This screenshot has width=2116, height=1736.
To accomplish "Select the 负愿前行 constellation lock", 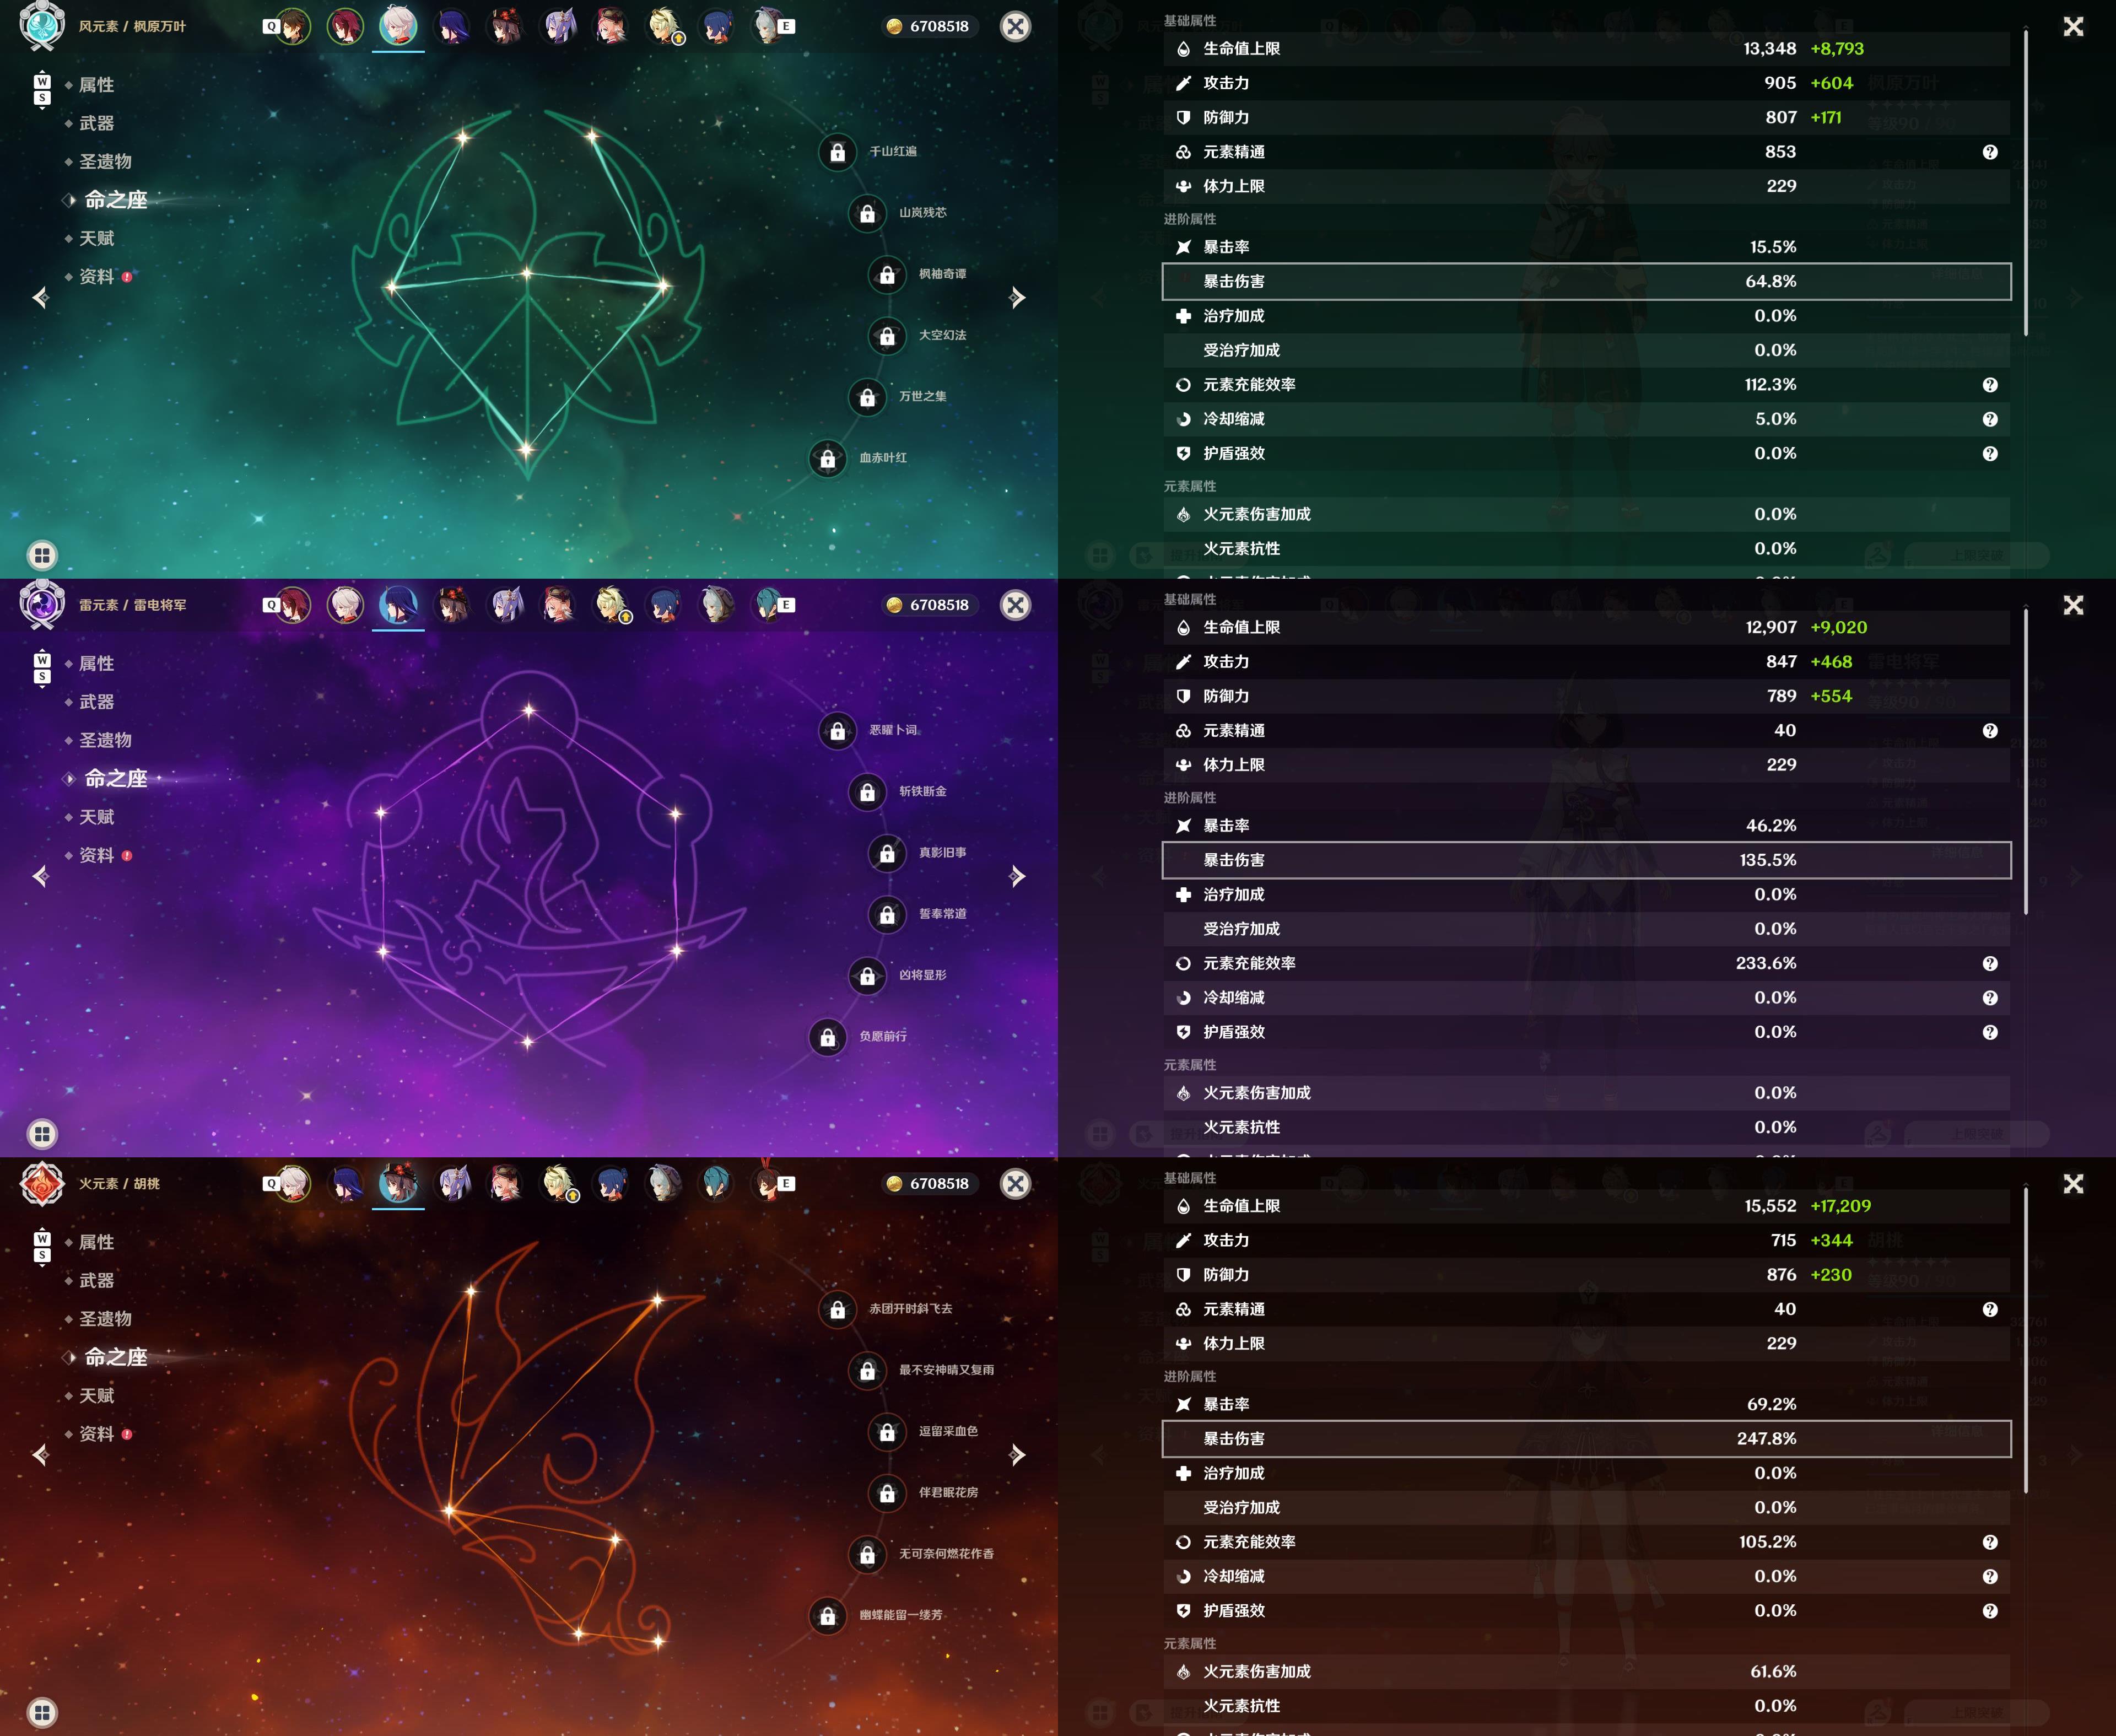I will pyautogui.click(x=828, y=1037).
